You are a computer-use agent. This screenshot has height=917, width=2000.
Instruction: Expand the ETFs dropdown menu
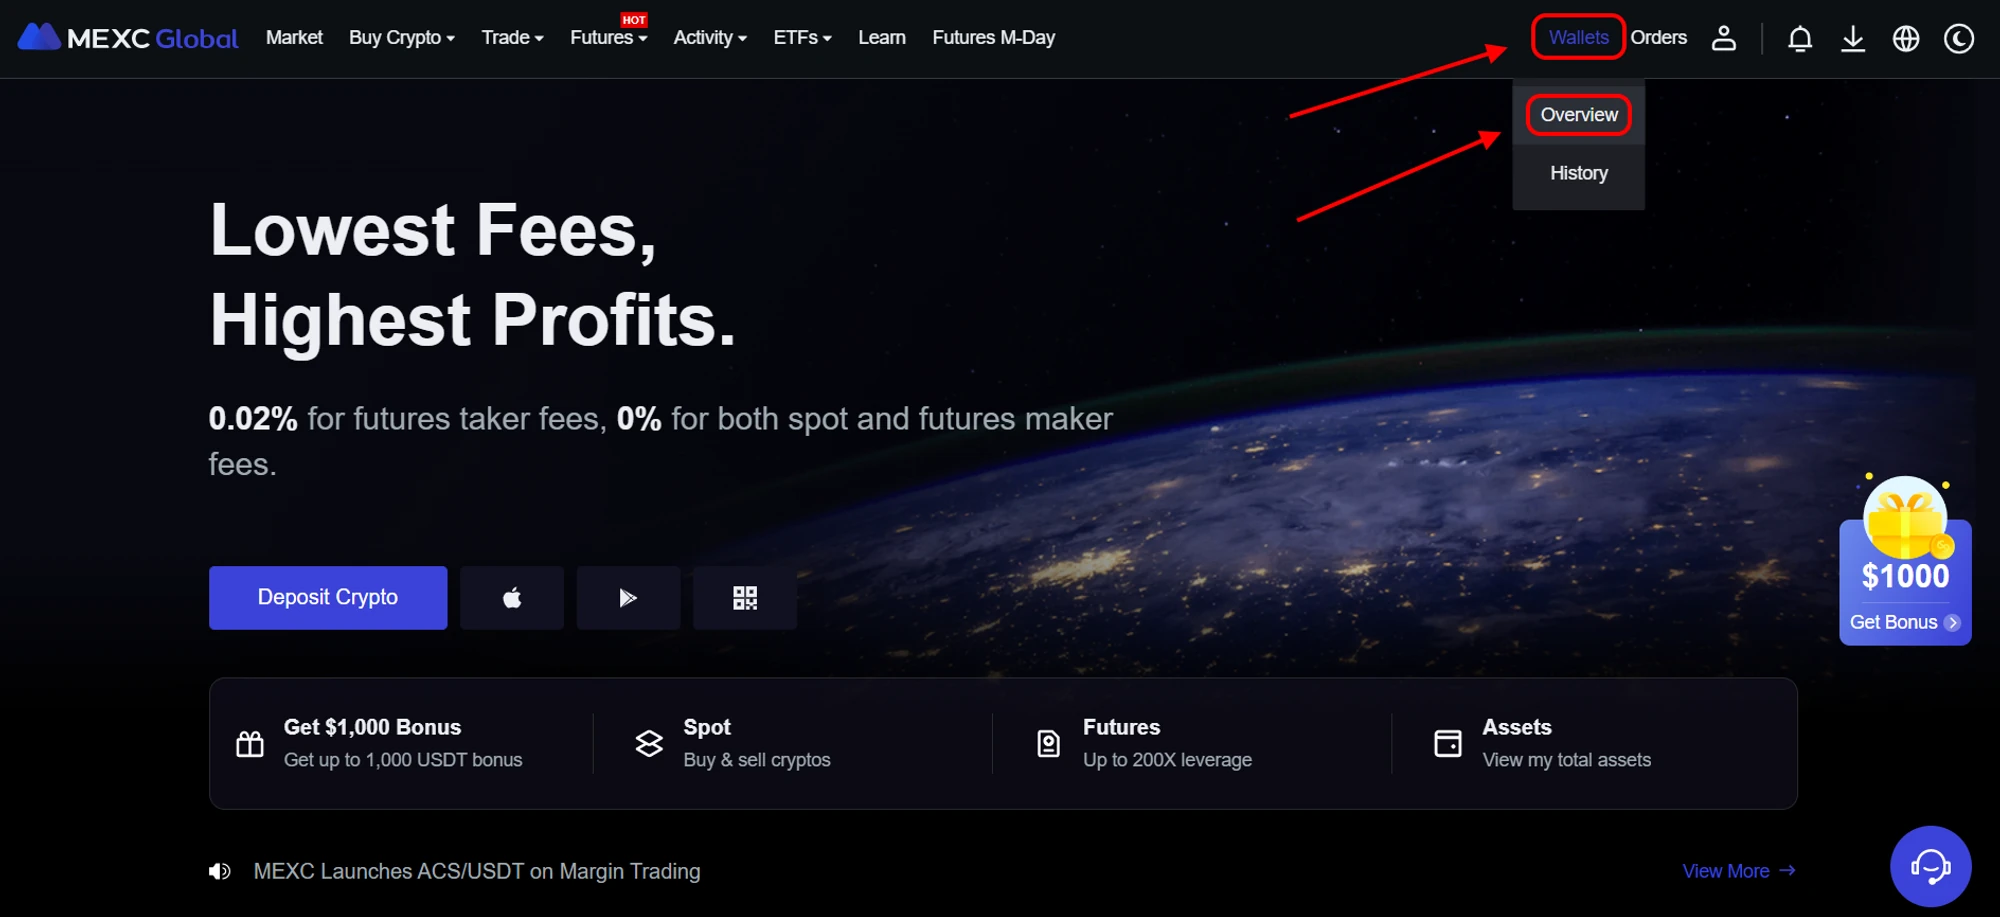click(x=802, y=38)
